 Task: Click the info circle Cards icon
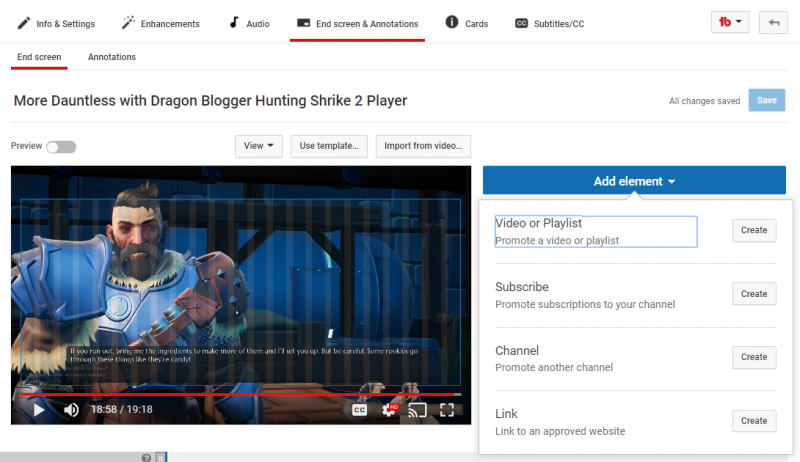[x=452, y=22]
